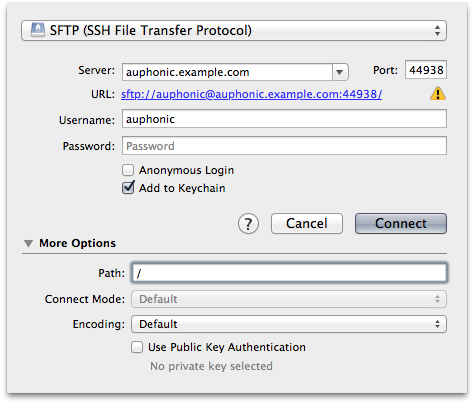This screenshot has height=404, width=474.
Task: Click into the Password field
Action: click(x=284, y=146)
